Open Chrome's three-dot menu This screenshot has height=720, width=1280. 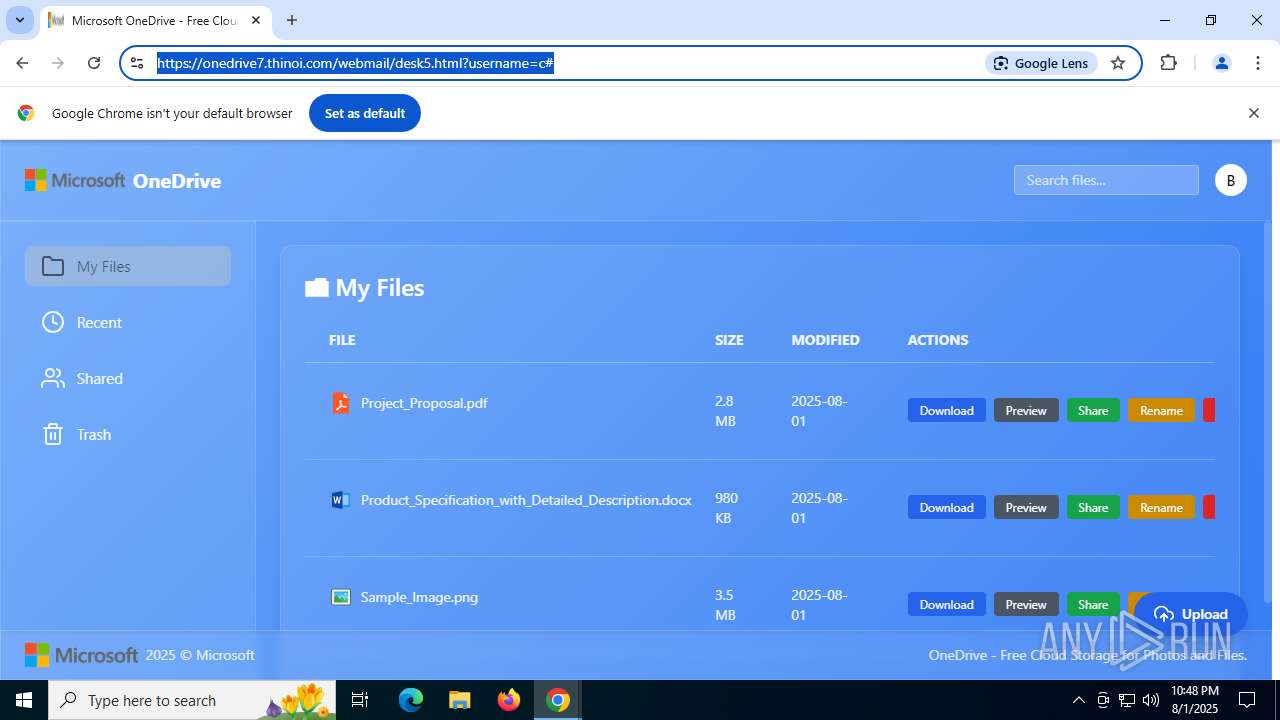click(x=1258, y=63)
